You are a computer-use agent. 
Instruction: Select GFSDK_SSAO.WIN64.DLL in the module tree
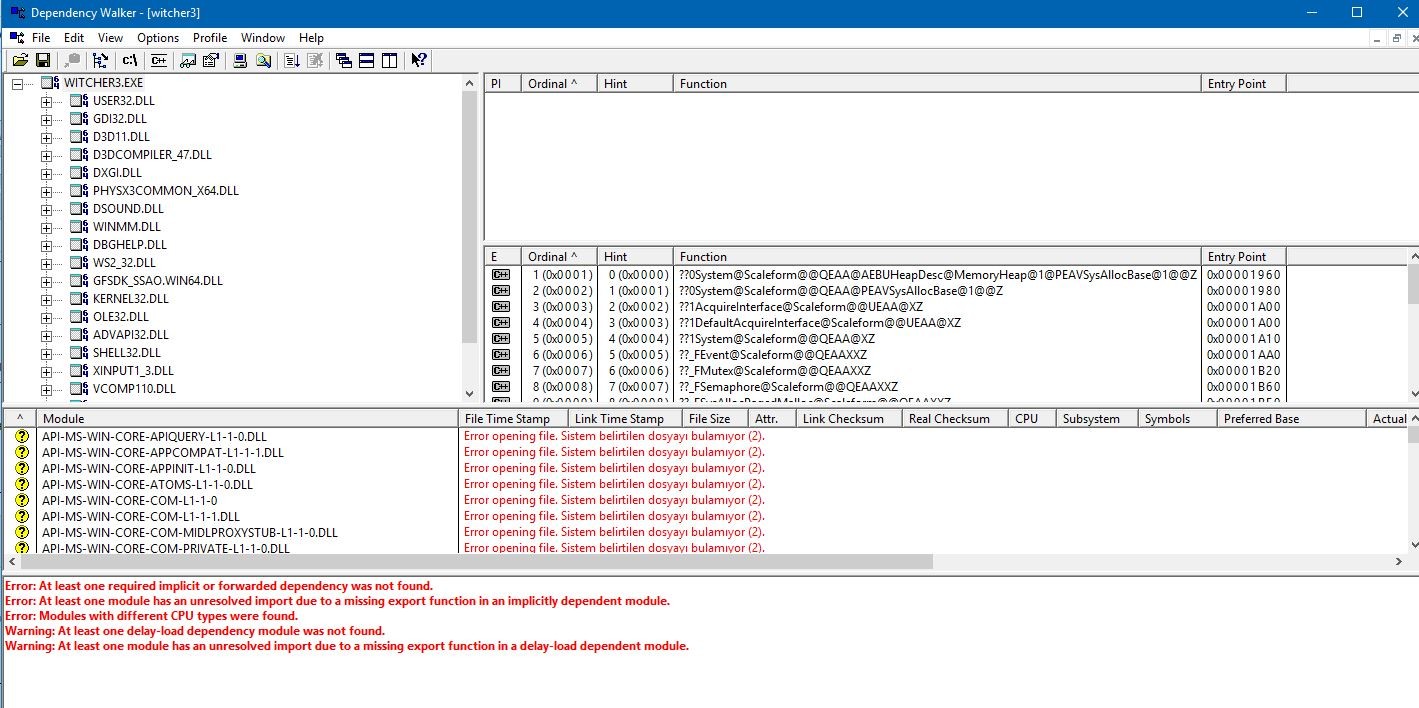coord(158,281)
